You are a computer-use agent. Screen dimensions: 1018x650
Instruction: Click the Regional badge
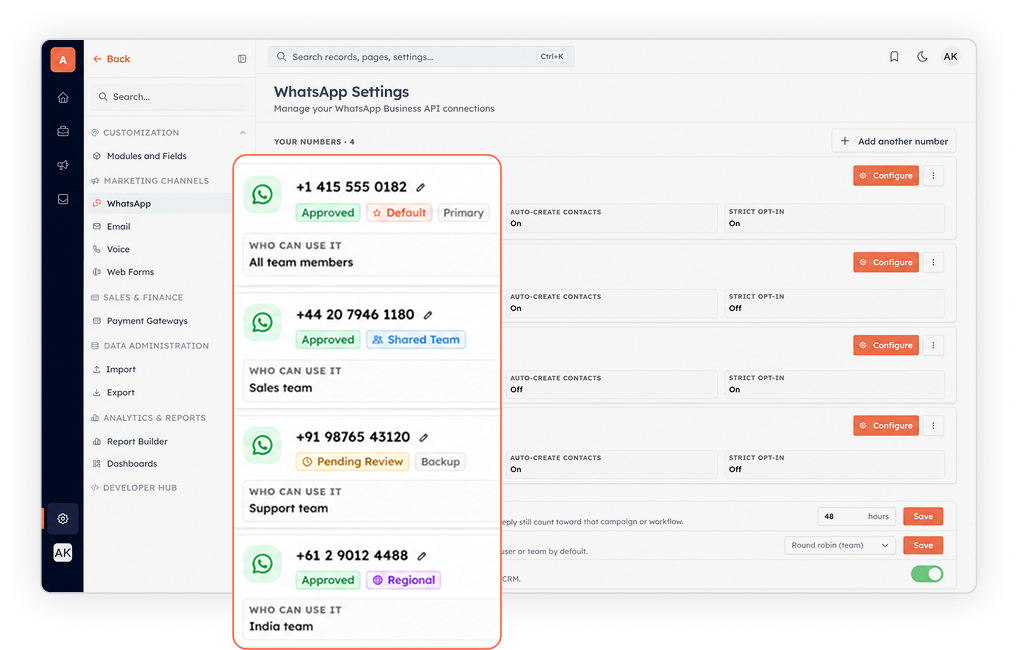pos(404,581)
